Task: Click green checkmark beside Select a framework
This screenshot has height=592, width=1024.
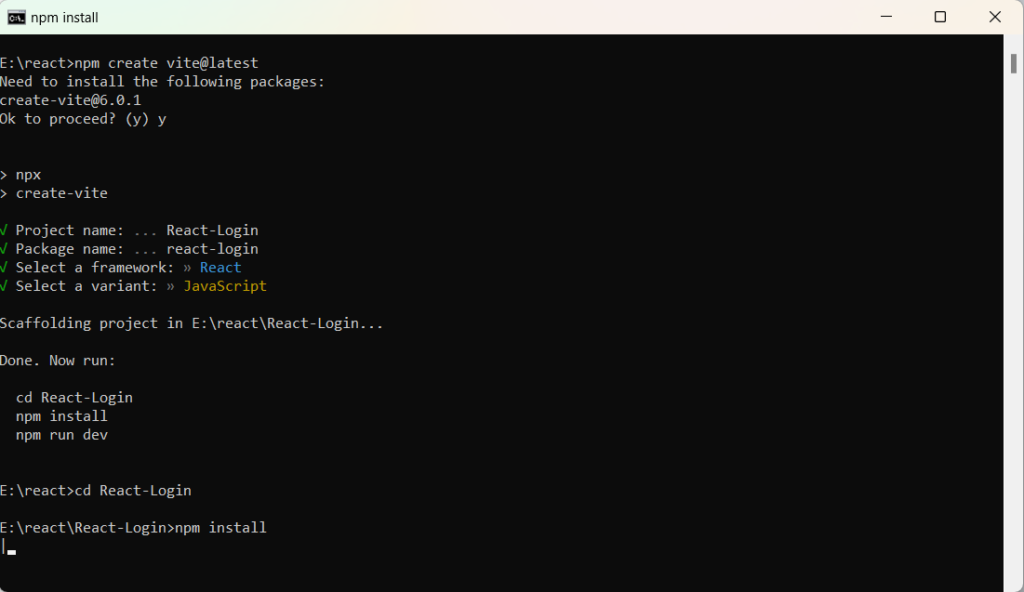Action: 4,267
